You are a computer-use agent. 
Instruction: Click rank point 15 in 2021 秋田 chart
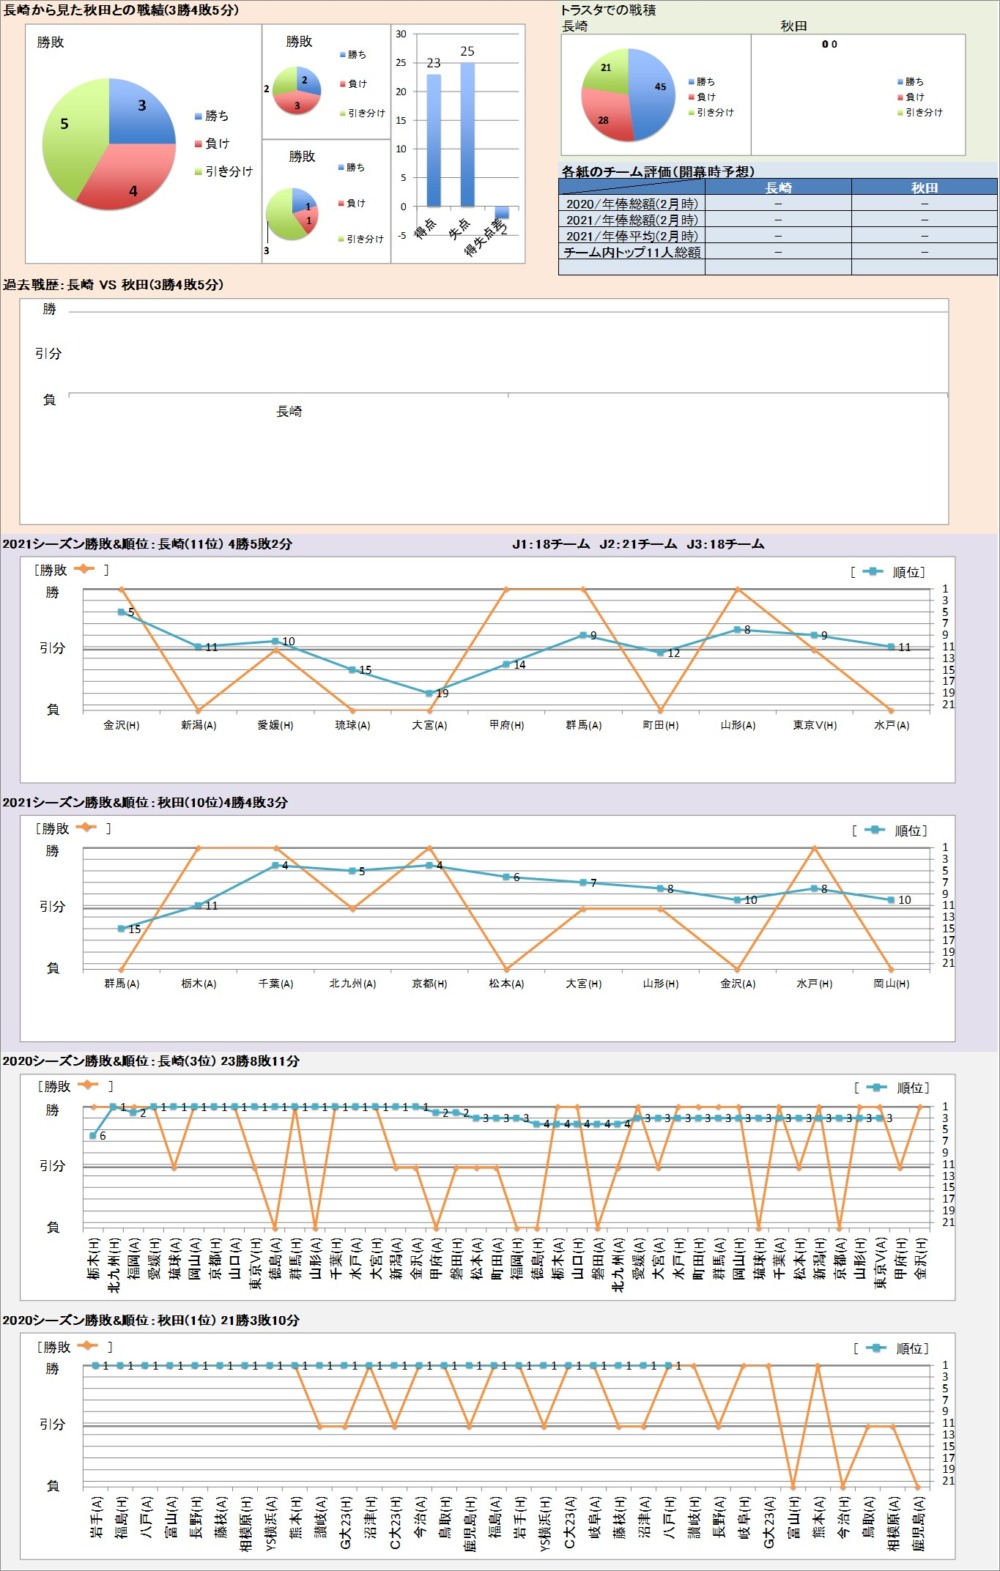(x=121, y=929)
